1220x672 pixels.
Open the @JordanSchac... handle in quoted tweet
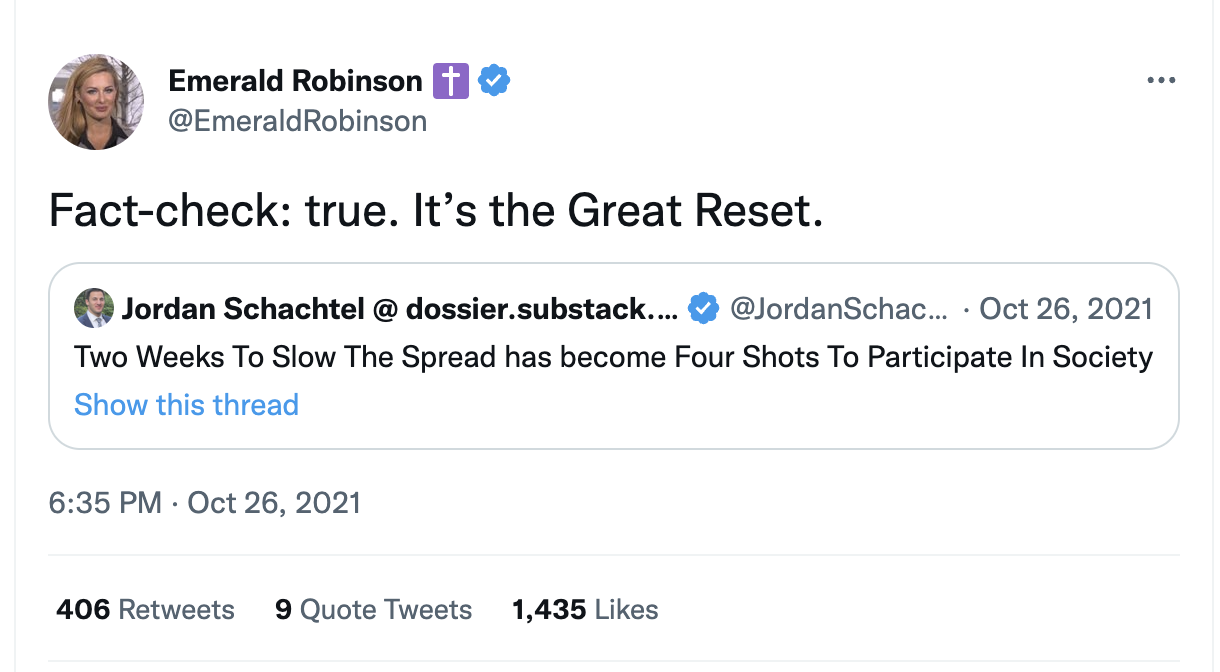[838, 309]
